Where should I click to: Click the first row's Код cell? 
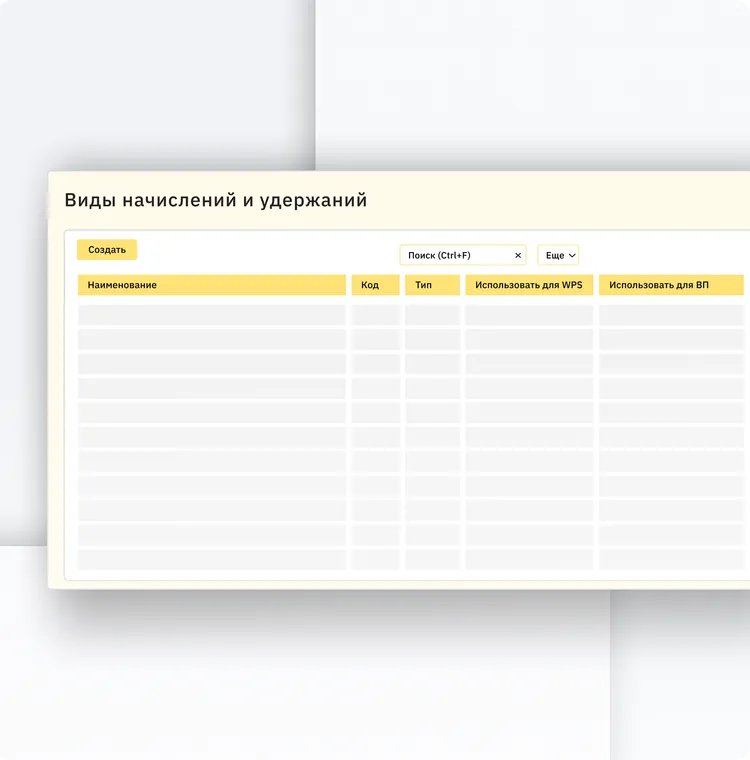pyautogui.click(x=375, y=315)
